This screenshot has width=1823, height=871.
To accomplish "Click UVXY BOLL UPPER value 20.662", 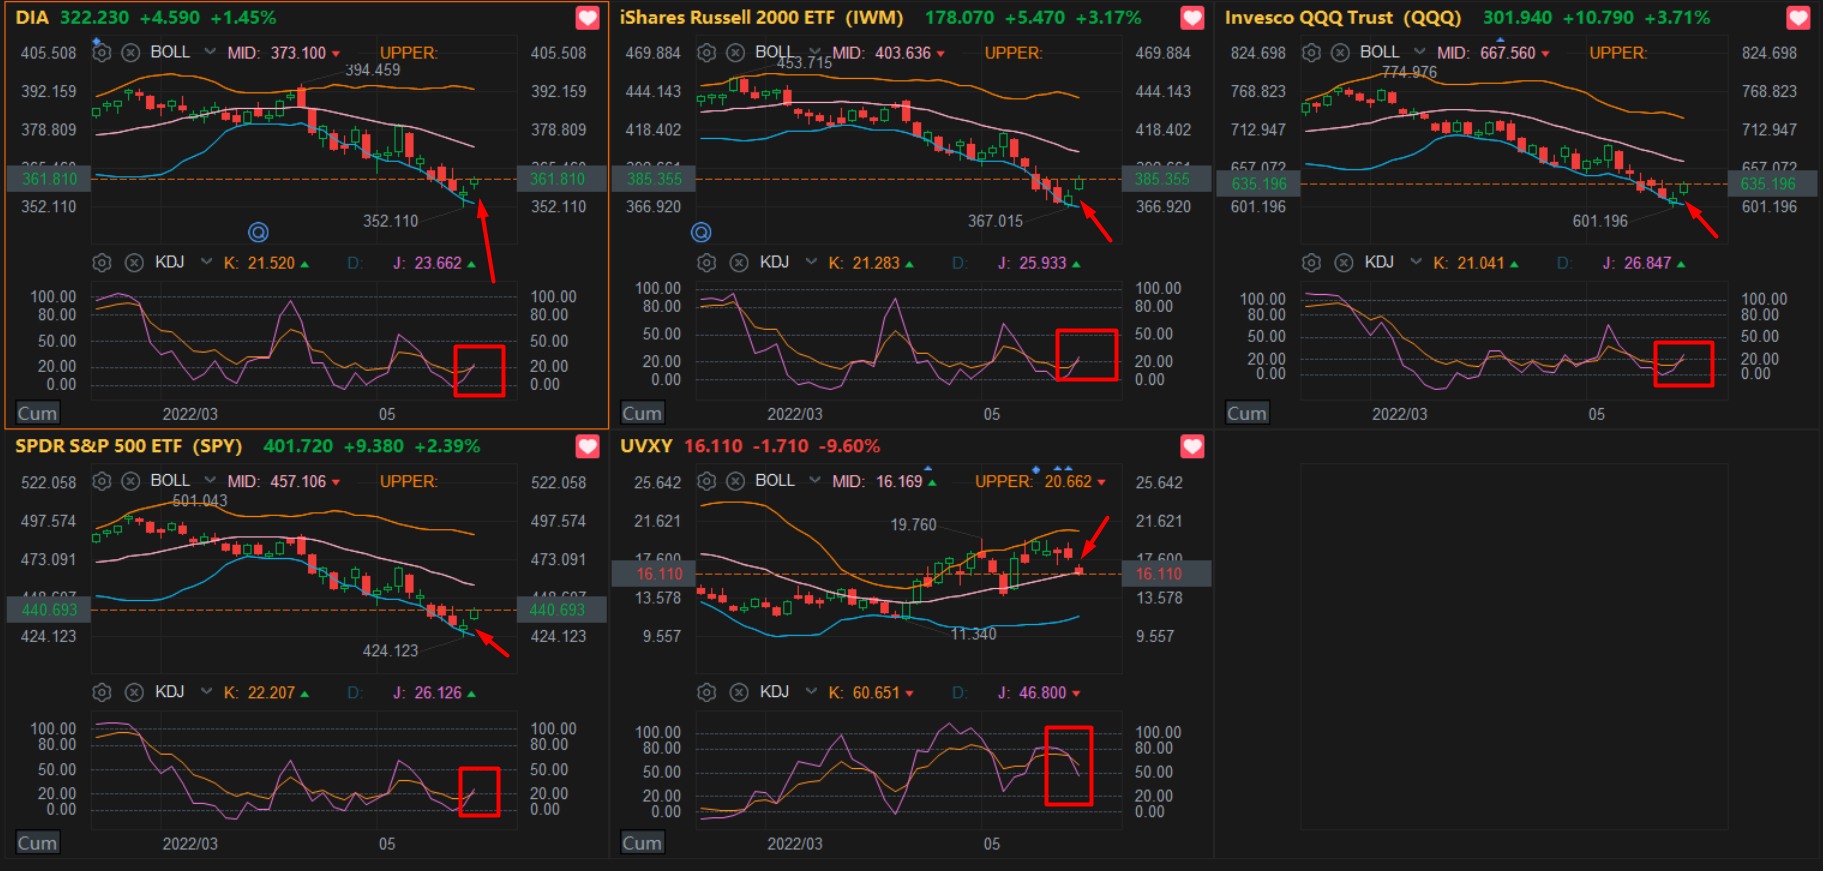I will click(x=1068, y=481).
